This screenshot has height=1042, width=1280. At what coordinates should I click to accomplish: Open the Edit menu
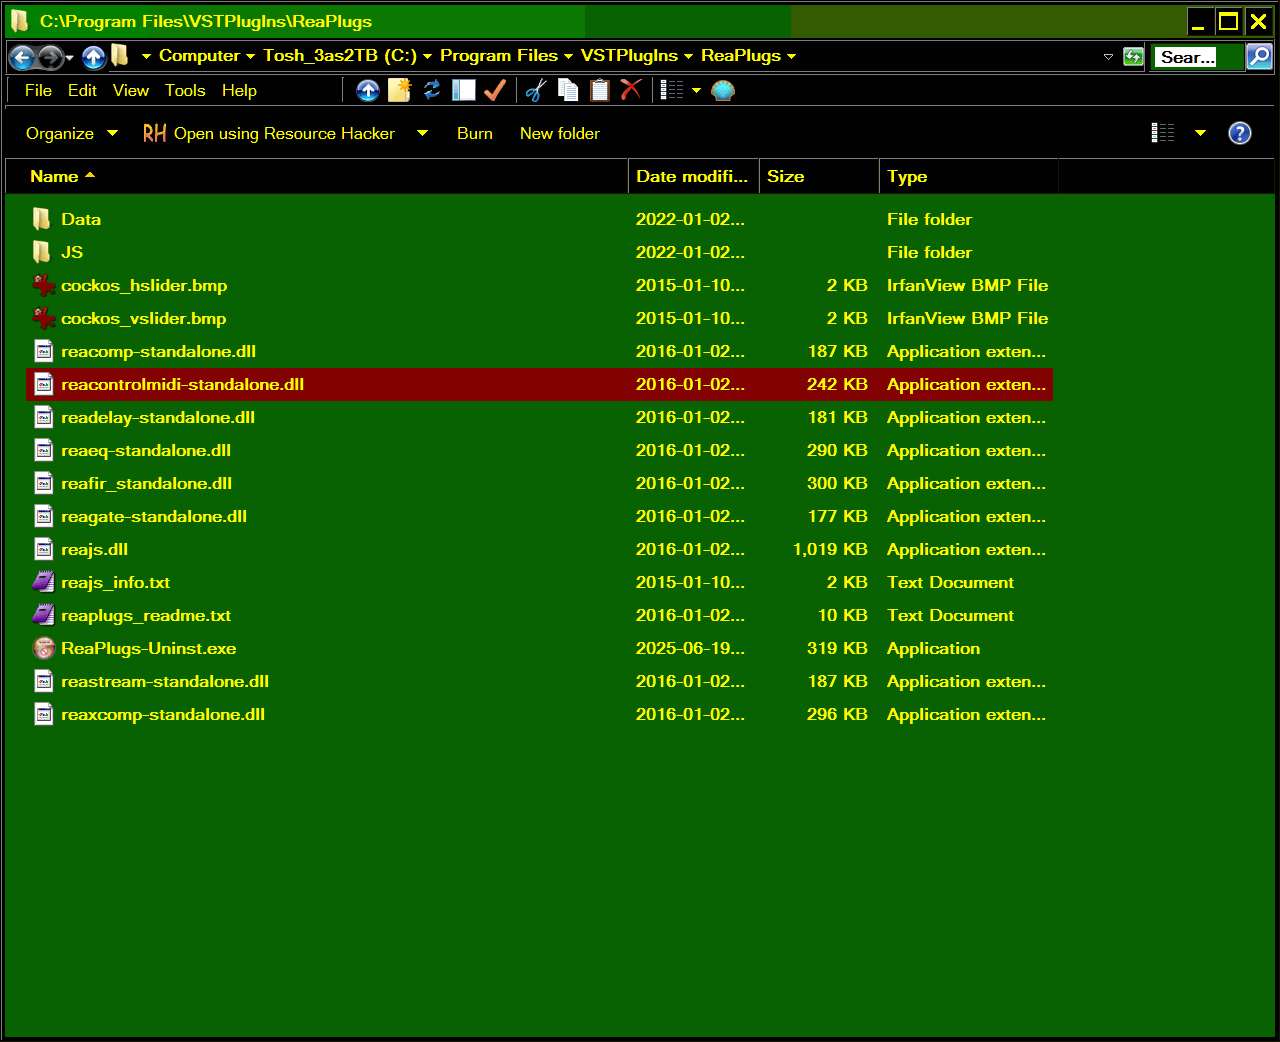point(82,90)
